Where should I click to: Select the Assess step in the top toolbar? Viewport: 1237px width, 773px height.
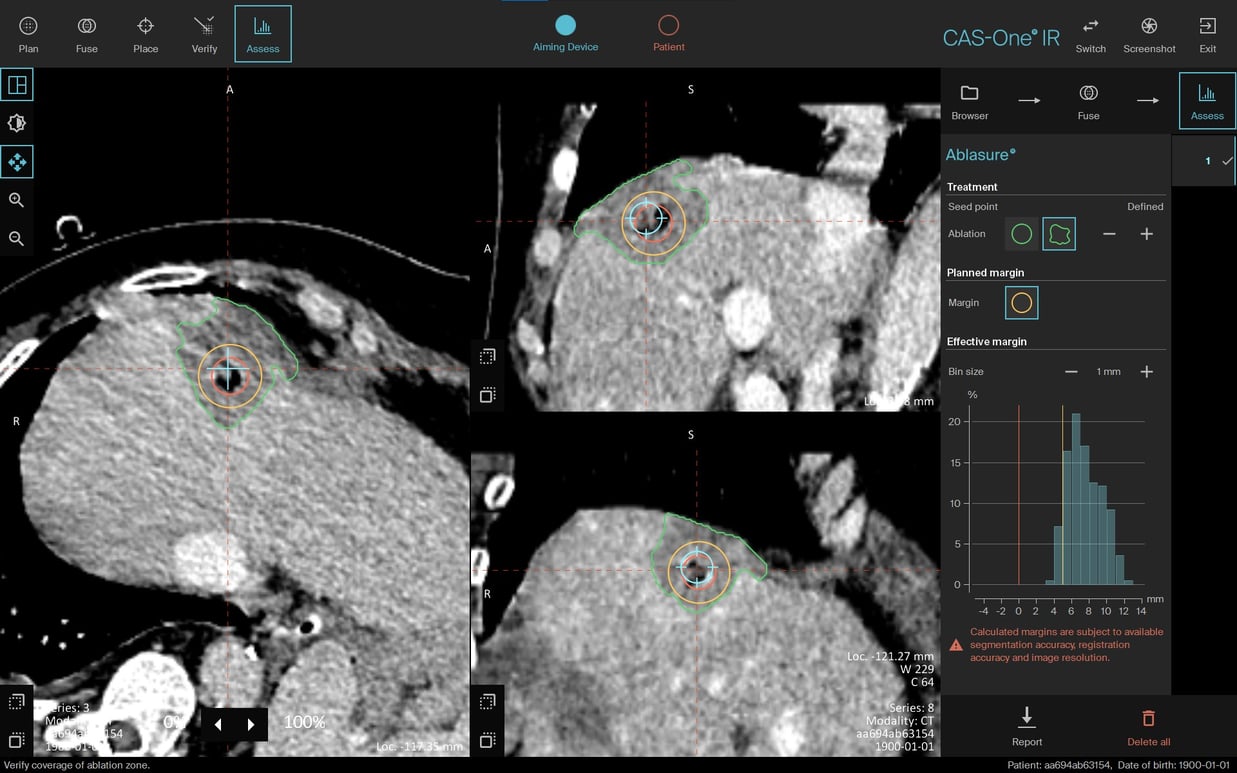[x=263, y=34]
